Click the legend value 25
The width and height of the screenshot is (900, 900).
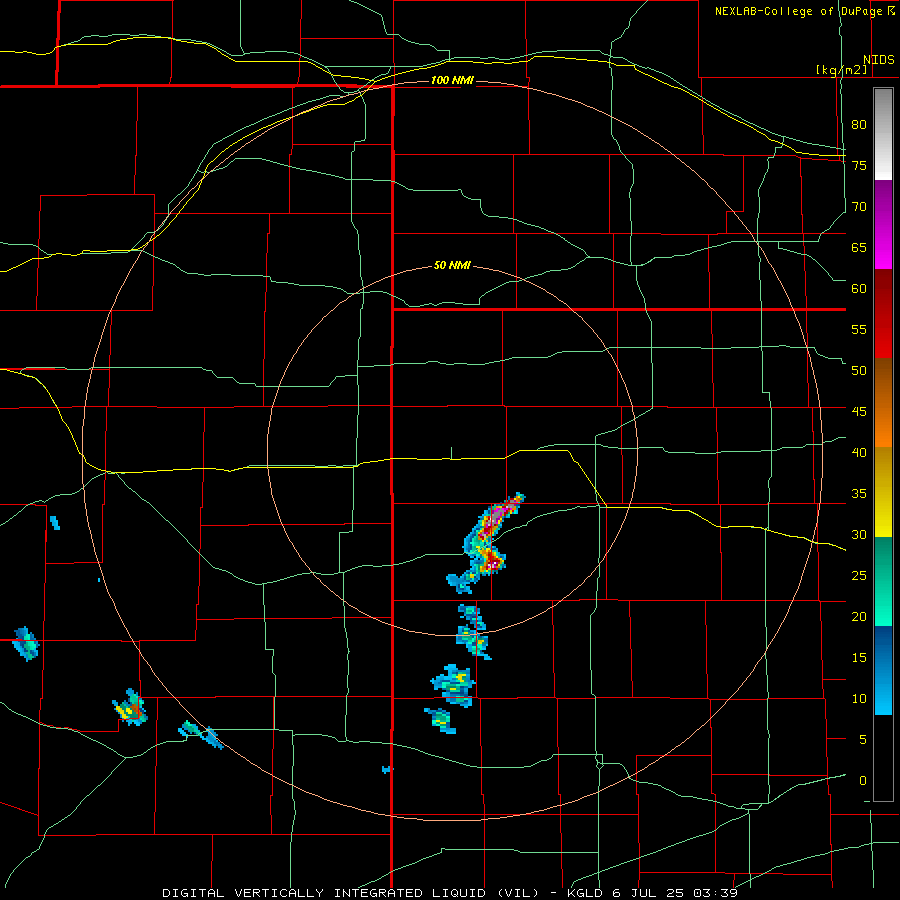(x=859, y=576)
